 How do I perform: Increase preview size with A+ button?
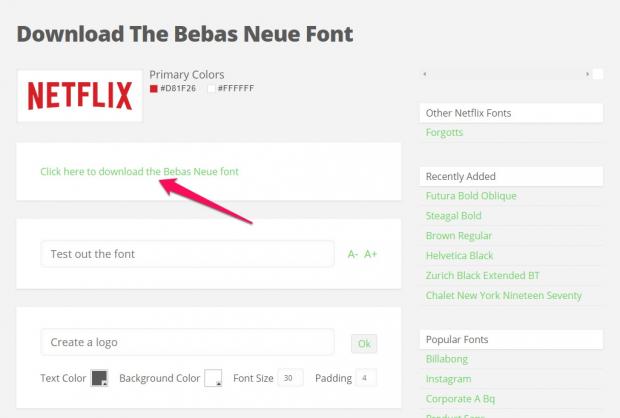pos(370,254)
